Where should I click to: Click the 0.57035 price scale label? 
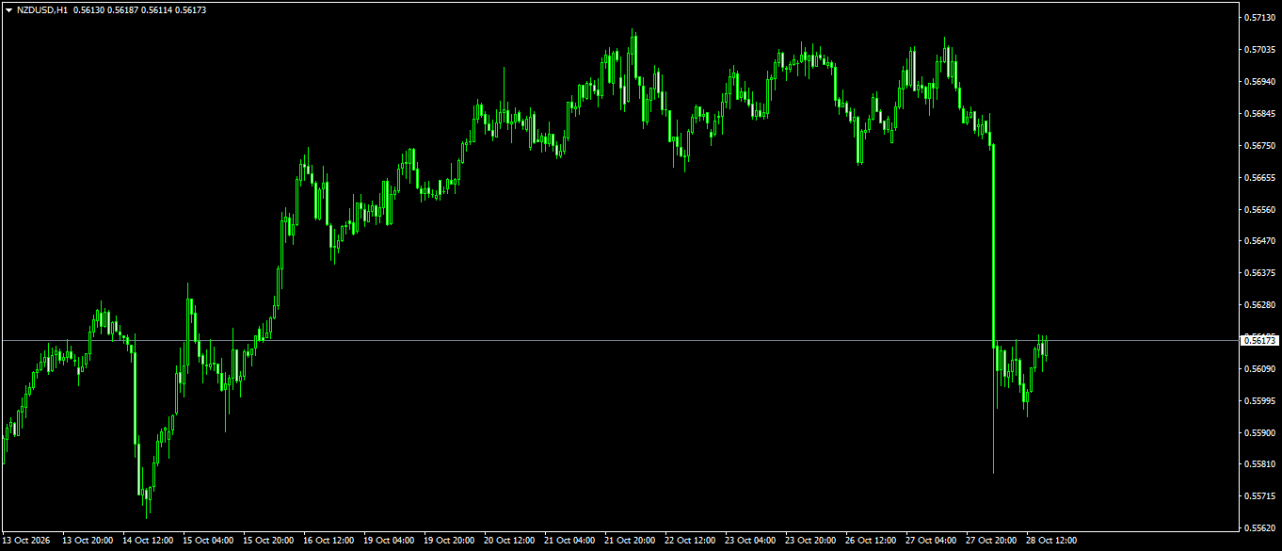1261,50
